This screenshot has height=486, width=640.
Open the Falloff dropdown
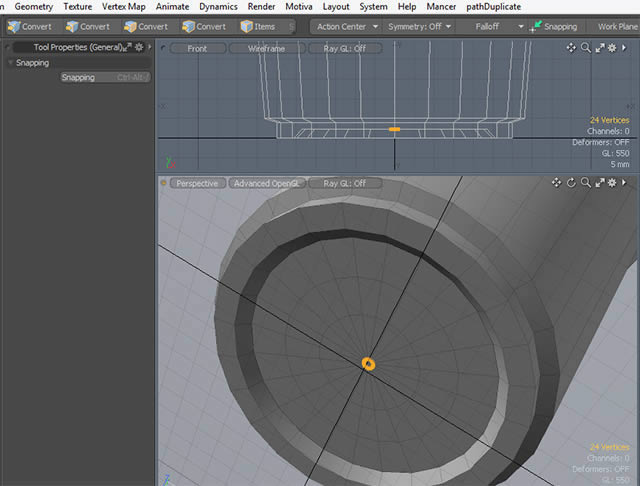492,27
